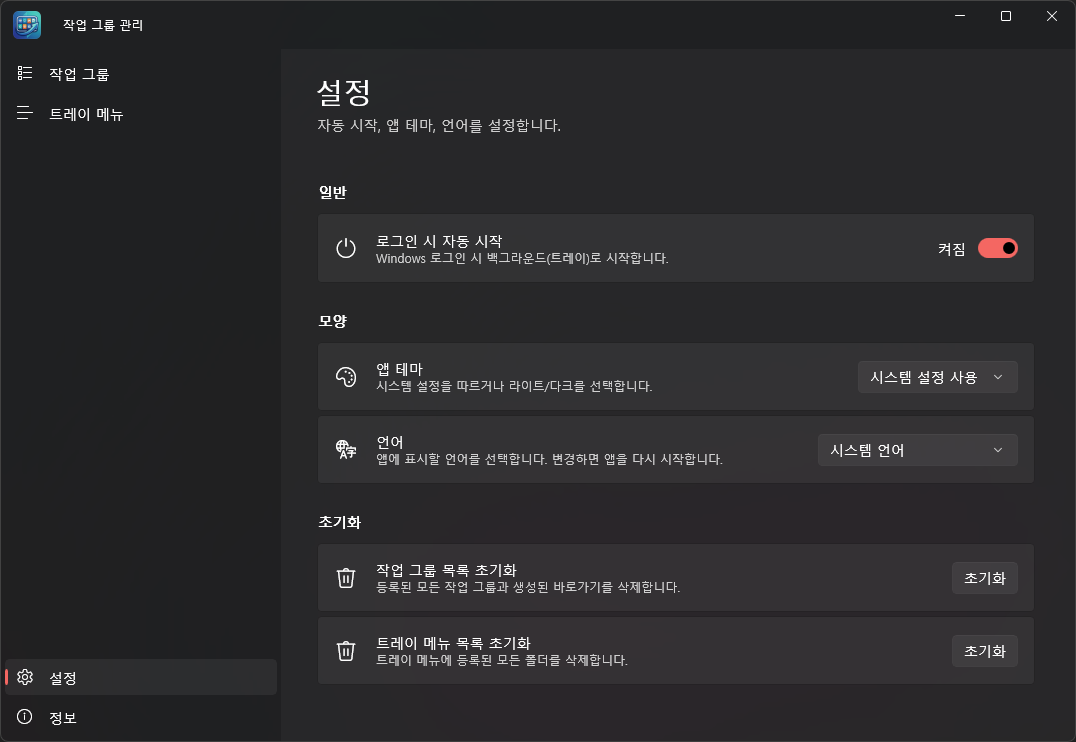Screen dimensions: 1076x742
Task: Click the 작업 그룹 목록 초기화 title text
Action: [x=446, y=570]
